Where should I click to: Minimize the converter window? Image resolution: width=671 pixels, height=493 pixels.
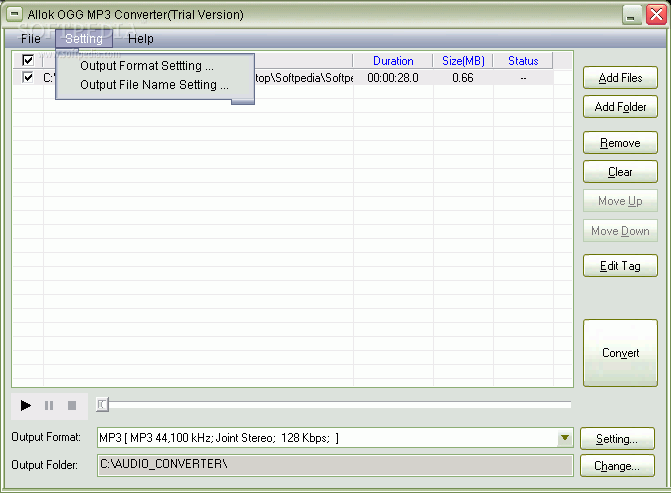click(x=631, y=15)
